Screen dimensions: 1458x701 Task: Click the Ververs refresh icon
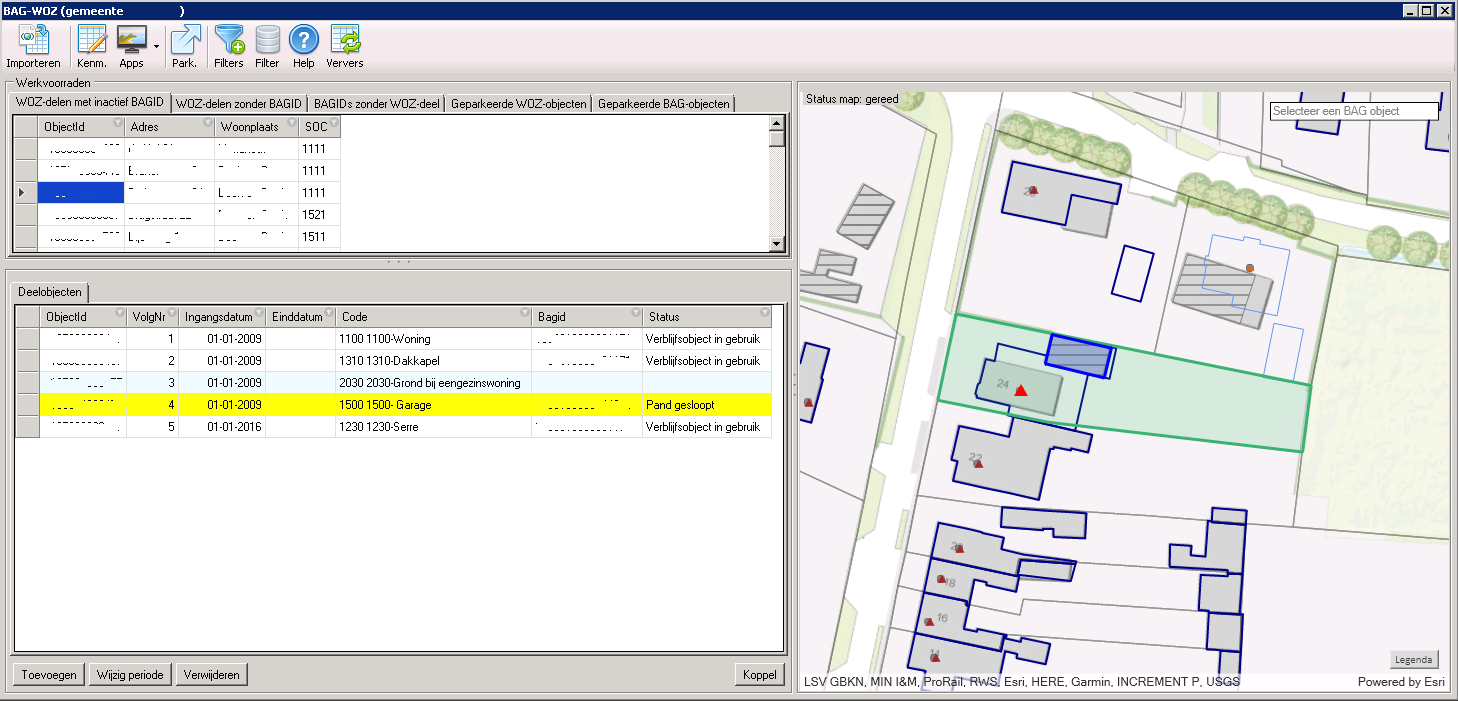[345, 41]
